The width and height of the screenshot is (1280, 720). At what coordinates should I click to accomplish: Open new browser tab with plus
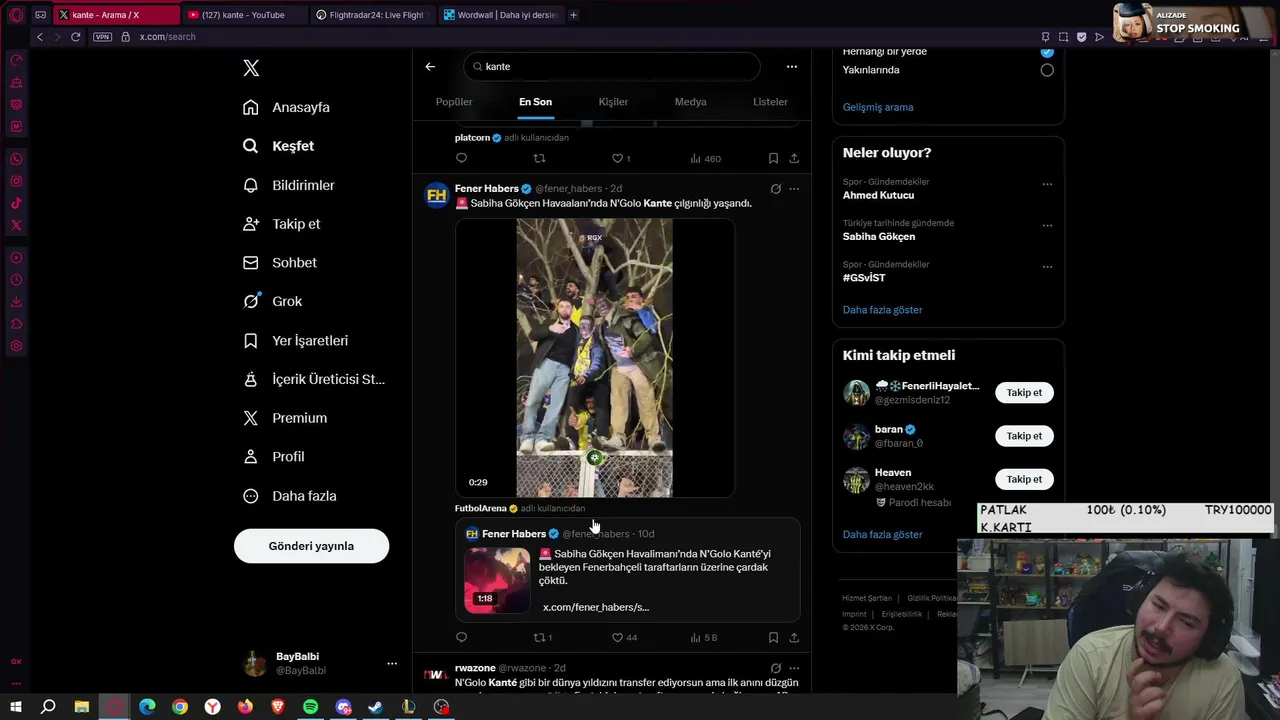coord(573,15)
